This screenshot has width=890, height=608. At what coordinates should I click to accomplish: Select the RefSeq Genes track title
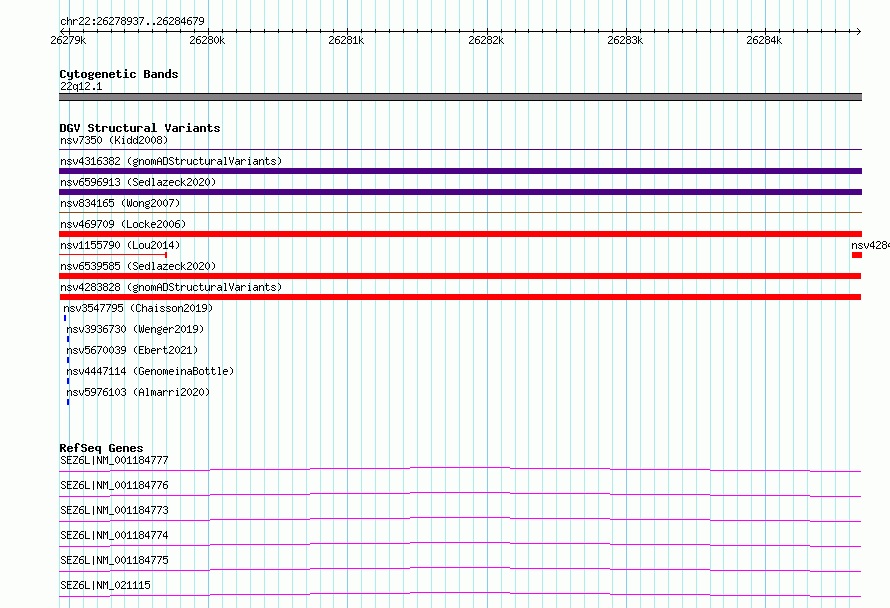coord(101,448)
